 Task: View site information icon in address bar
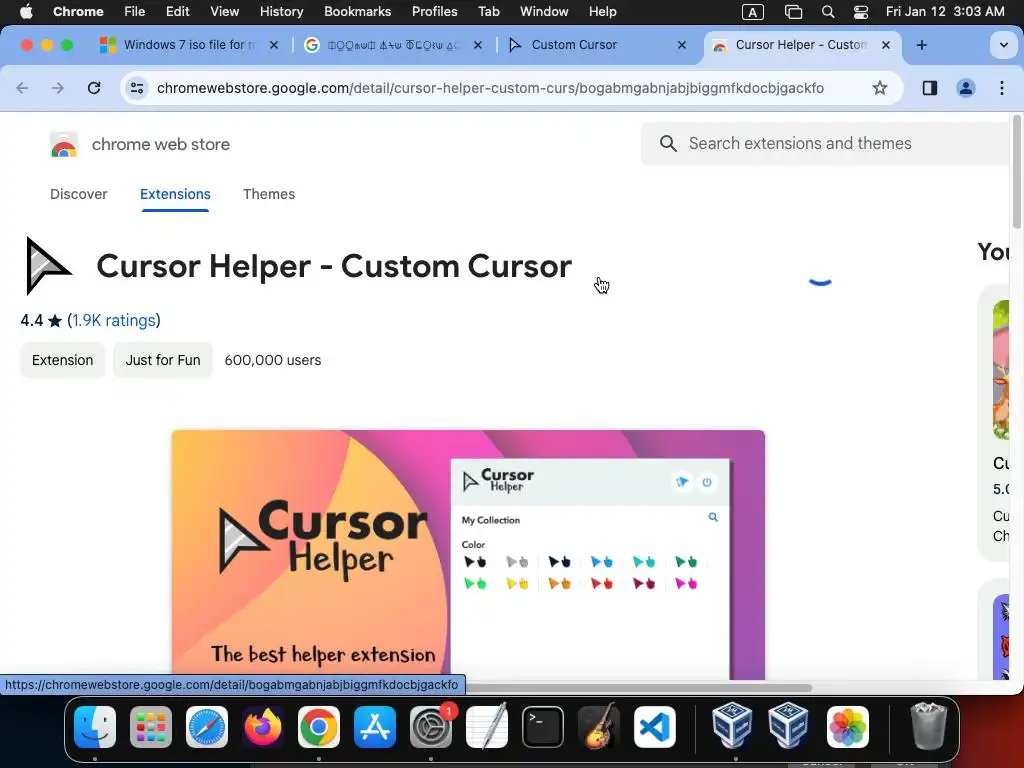coord(136,88)
